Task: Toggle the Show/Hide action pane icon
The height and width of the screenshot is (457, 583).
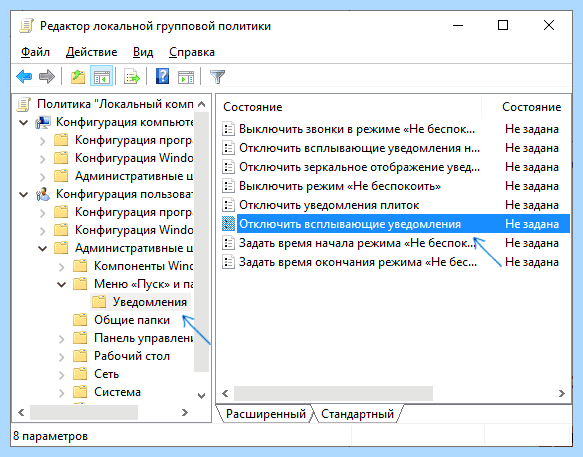Action: tap(186, 77)
